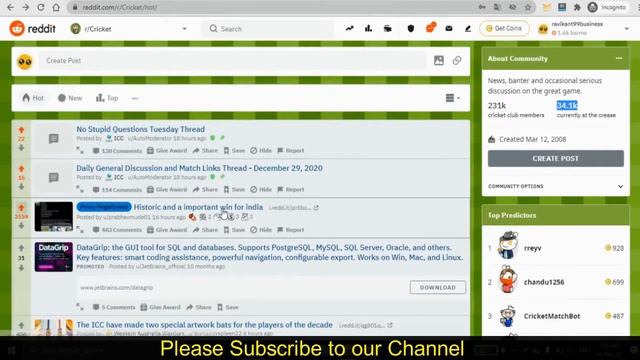Open the All bar chart icon
Screen dimensions: 640x360
368,29
